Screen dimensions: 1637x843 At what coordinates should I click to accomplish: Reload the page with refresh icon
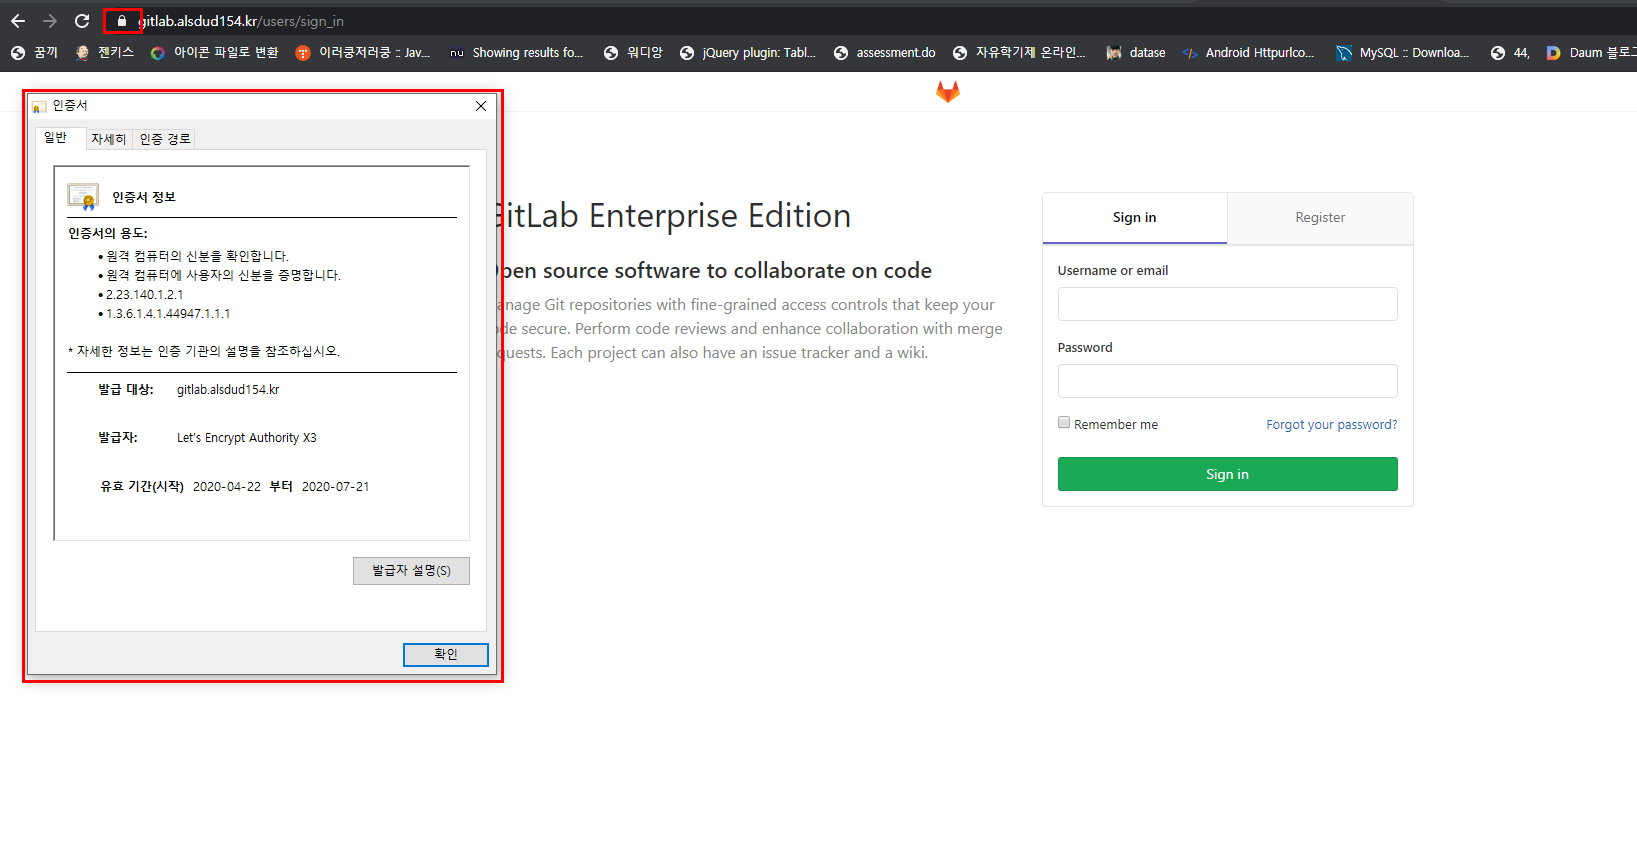click(x=82, y=21)
